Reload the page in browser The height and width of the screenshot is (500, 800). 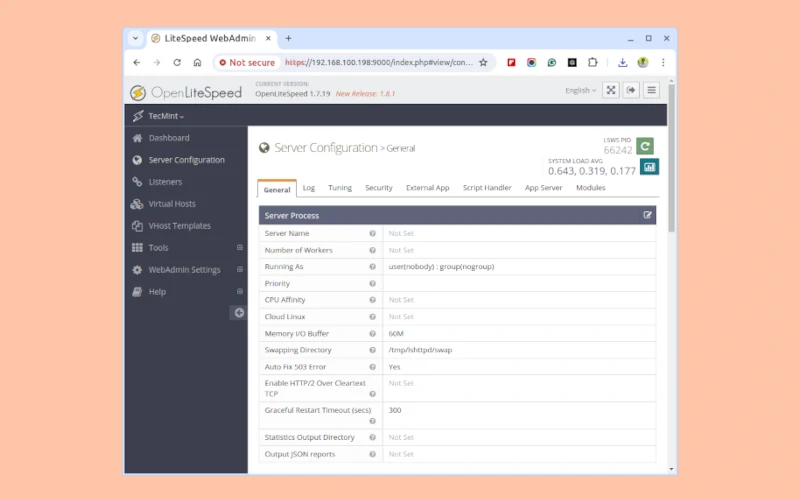click(177, 62)
